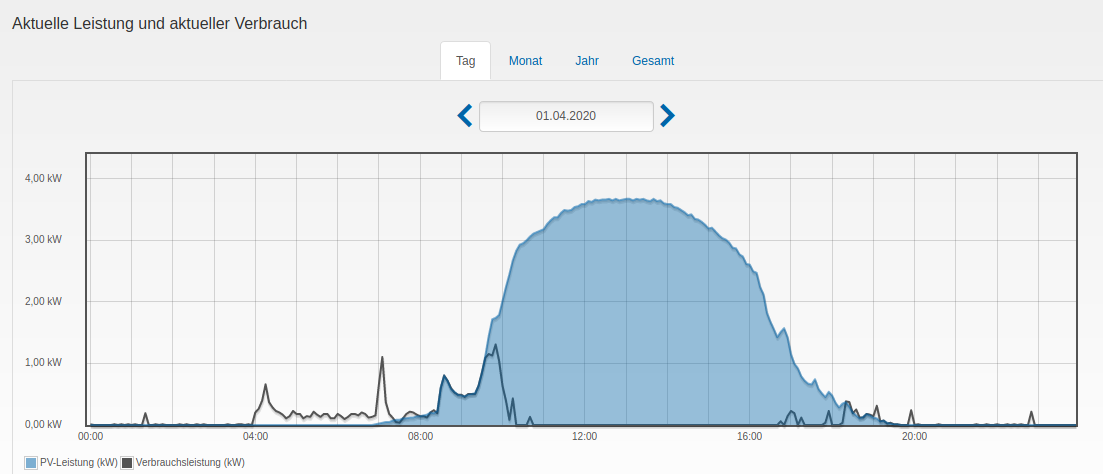Click the 12:00 time axis label
Screen dimensions: 1103x474
(x=585, y=437)
